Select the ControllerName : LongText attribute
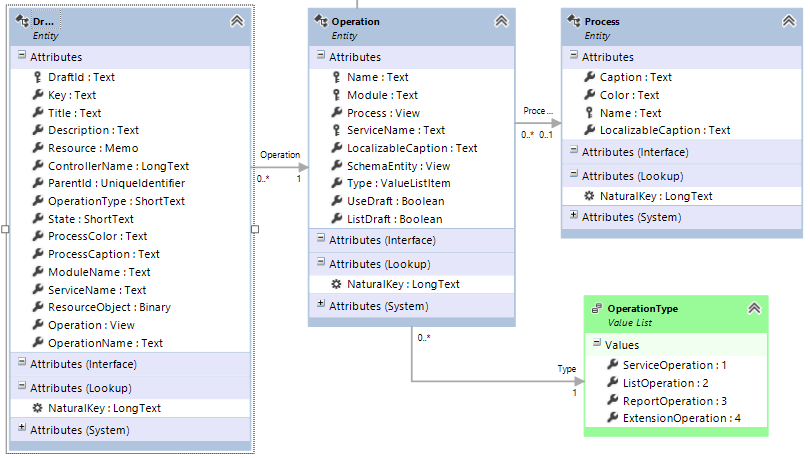810x458 pixels. coord(118,166)
